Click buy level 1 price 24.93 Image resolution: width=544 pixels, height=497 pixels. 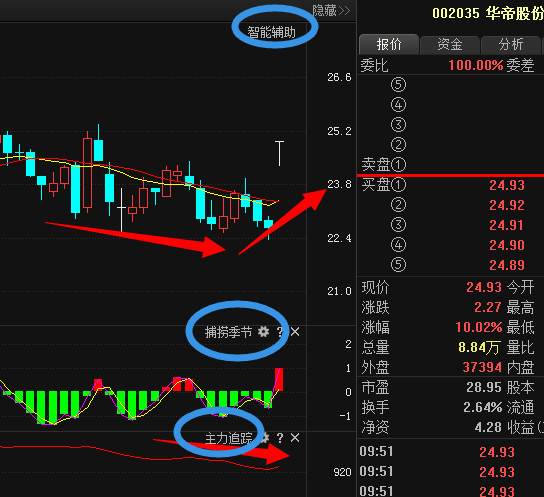(x=507, y=185)
